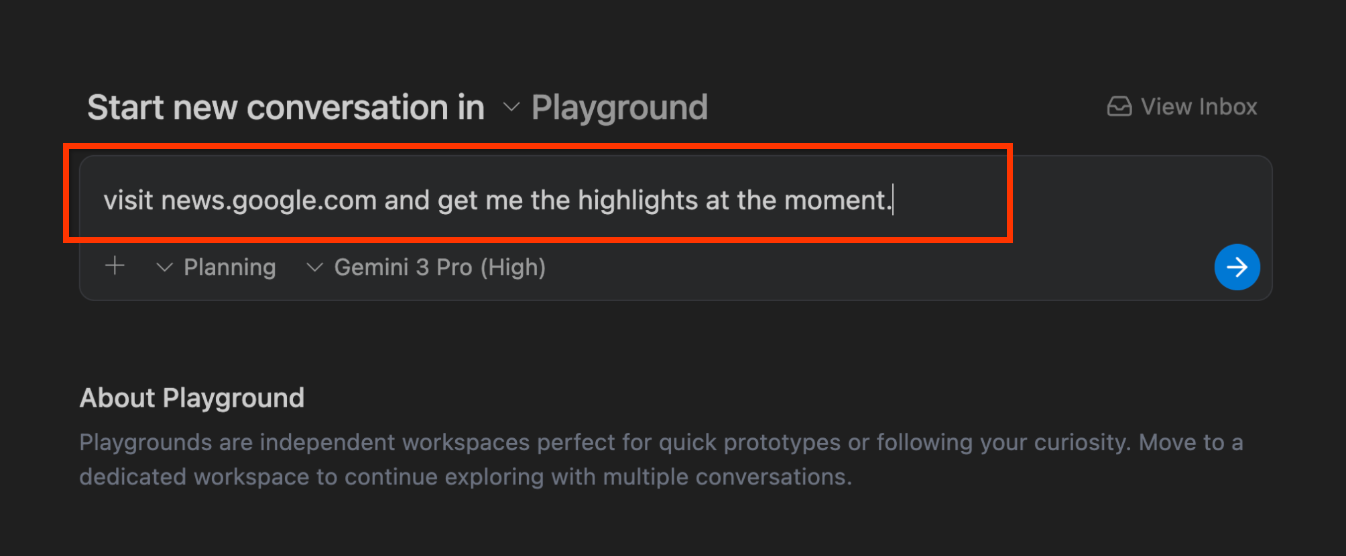Place cursor at end of prompt text
Viewport: 1346px width, 556px height.
[x=892, y=200]
